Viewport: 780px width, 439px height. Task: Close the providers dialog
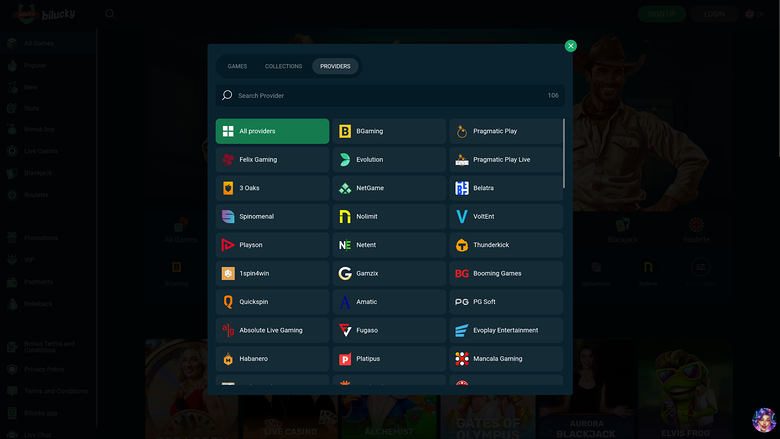coord(571,46)
